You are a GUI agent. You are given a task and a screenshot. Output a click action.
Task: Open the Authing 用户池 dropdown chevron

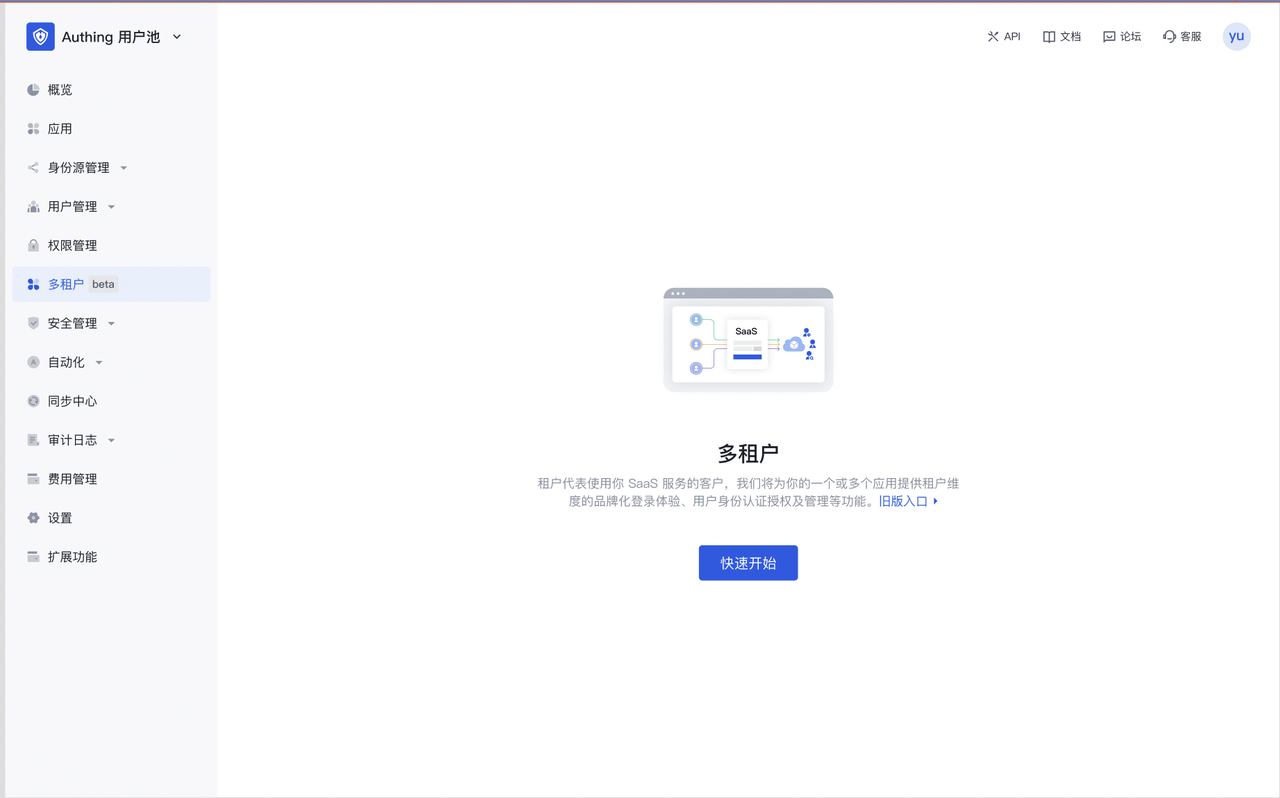point(177,37)
